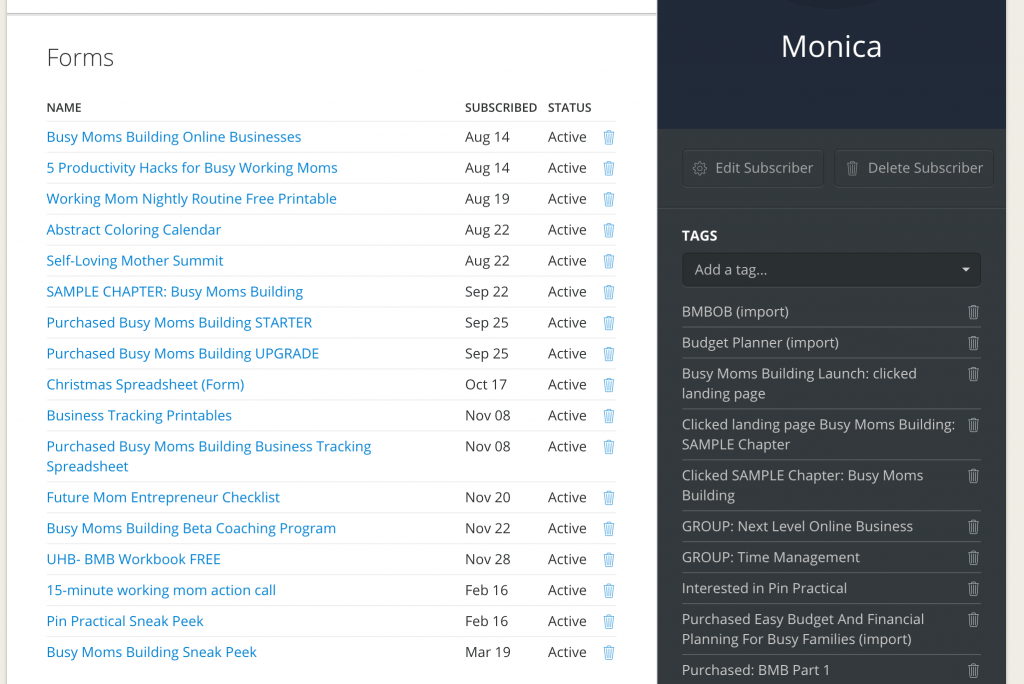This screenshot has width=1024, height=684.
Task: Open Purchased Busy Moms Building UPGRADE link
Action: coord(183,353)
